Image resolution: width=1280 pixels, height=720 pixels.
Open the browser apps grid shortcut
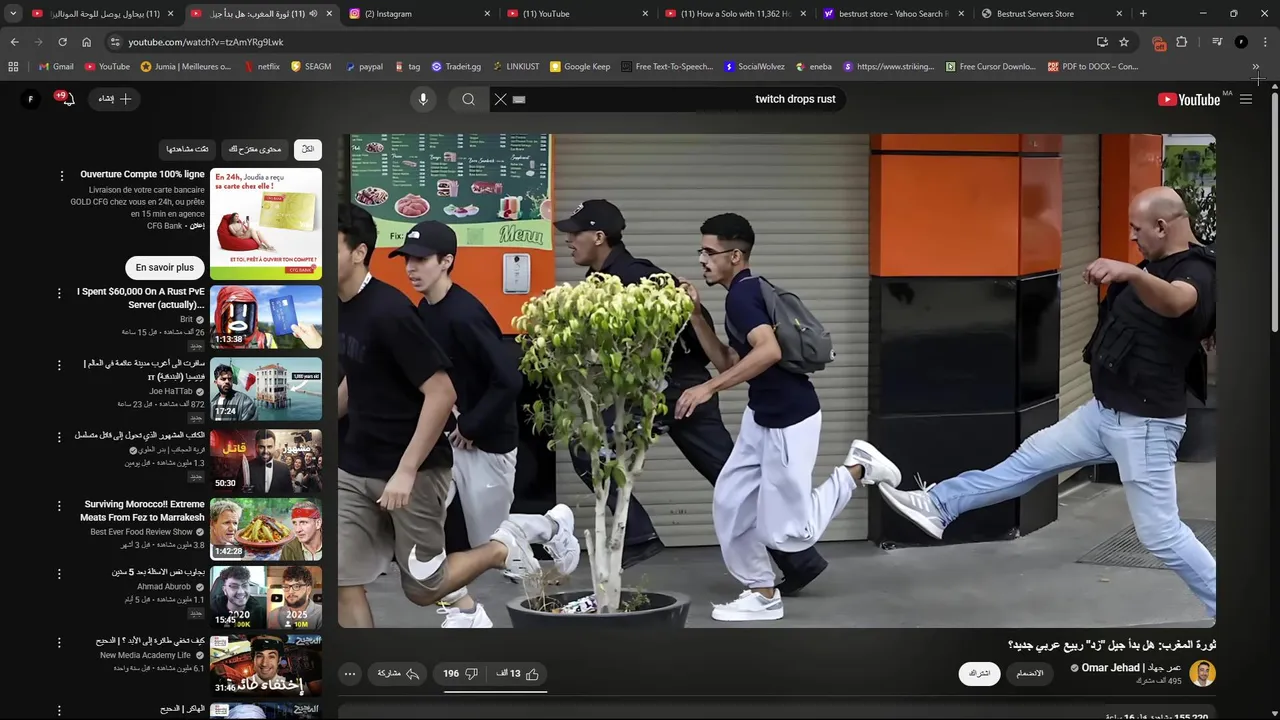click(13, 67)
